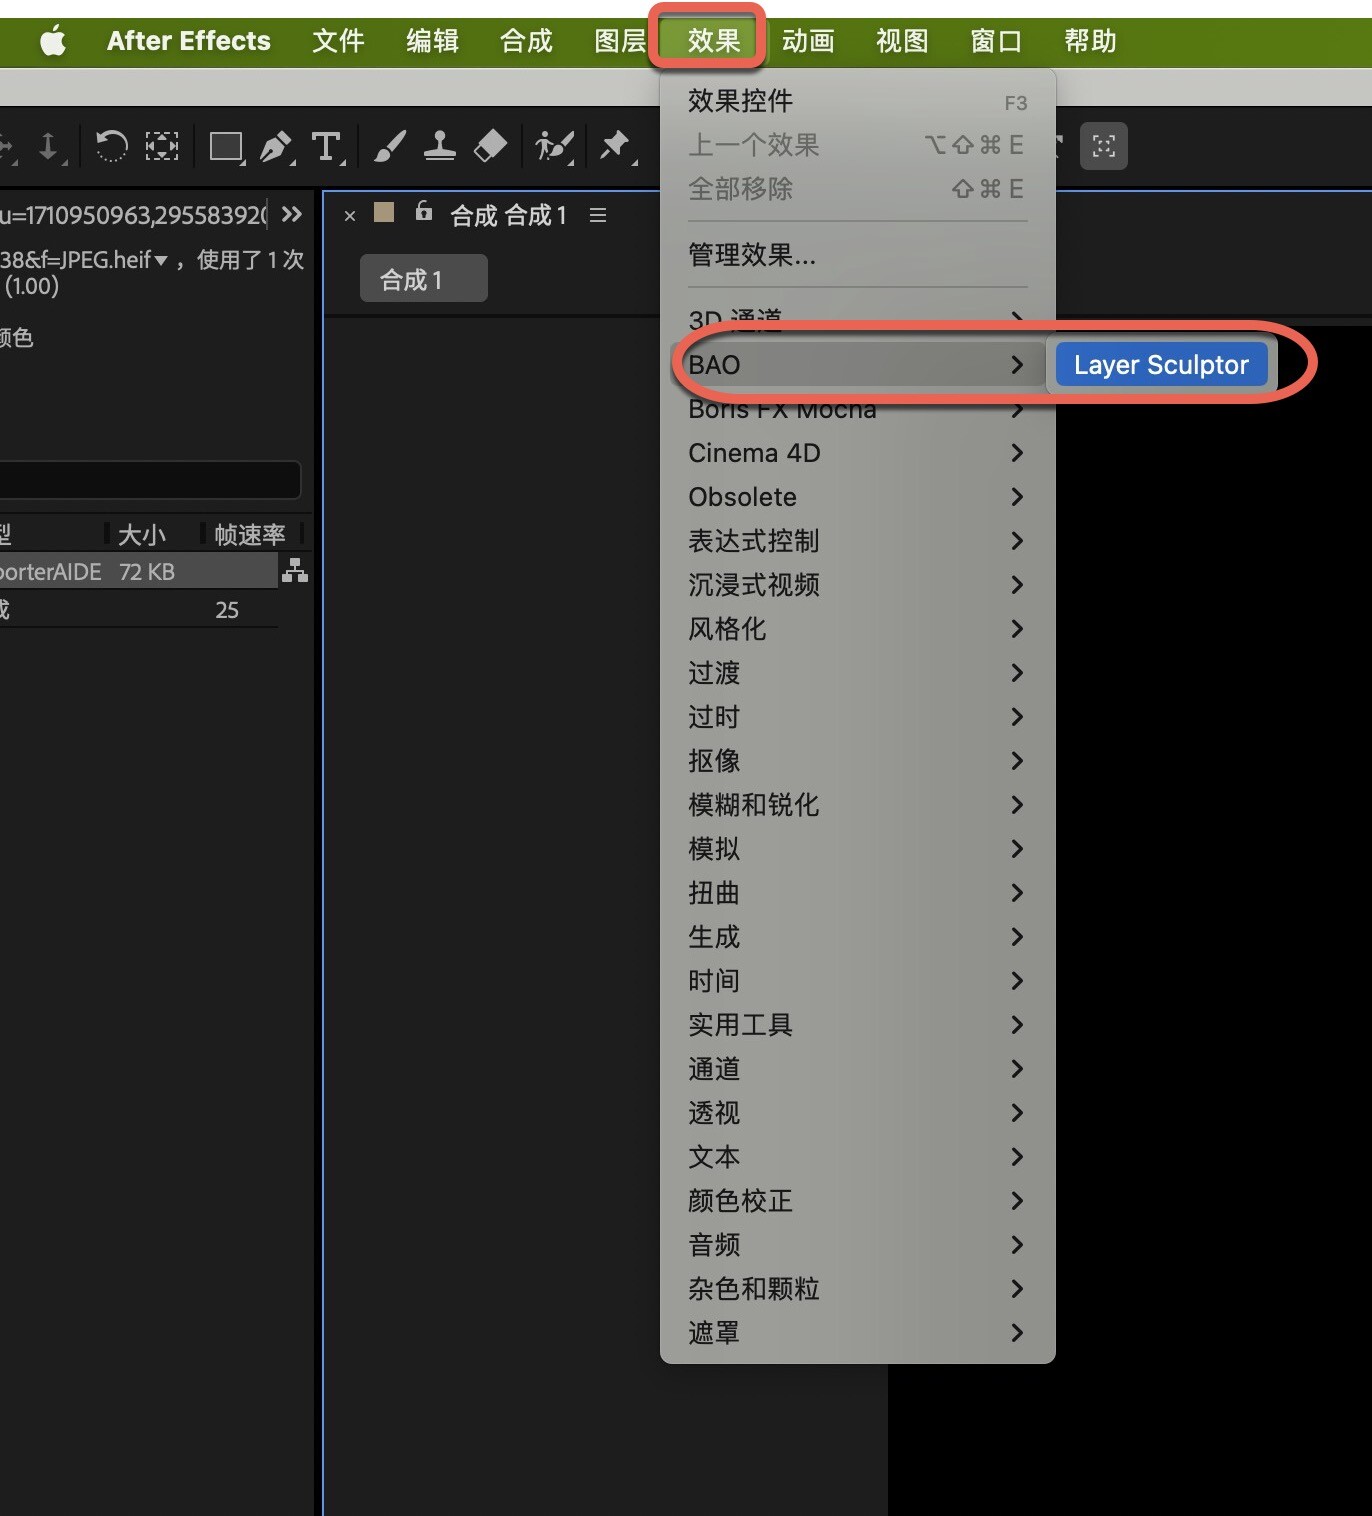
Task: Open the 图层 menu
Action: [x=620, y=41]
